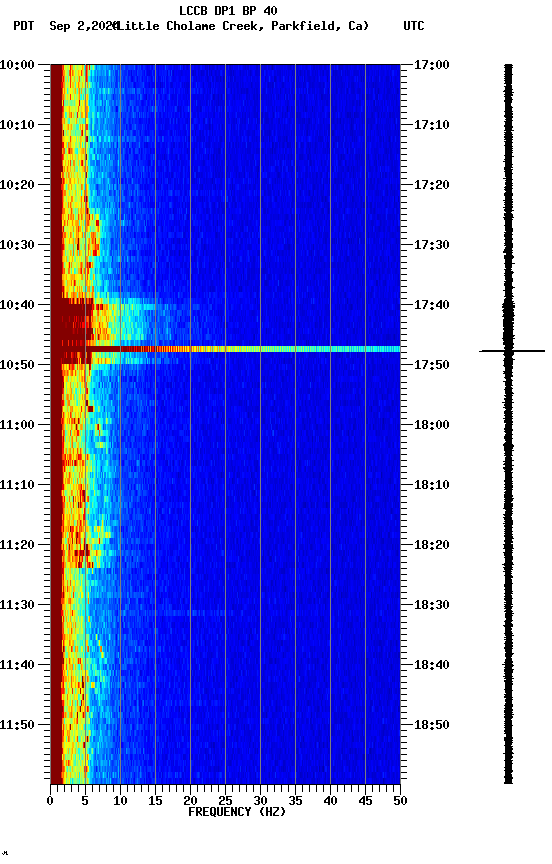The image size is (552, 864).
Task: Click the '11:00' PDT time label
Action: (17, 425)
